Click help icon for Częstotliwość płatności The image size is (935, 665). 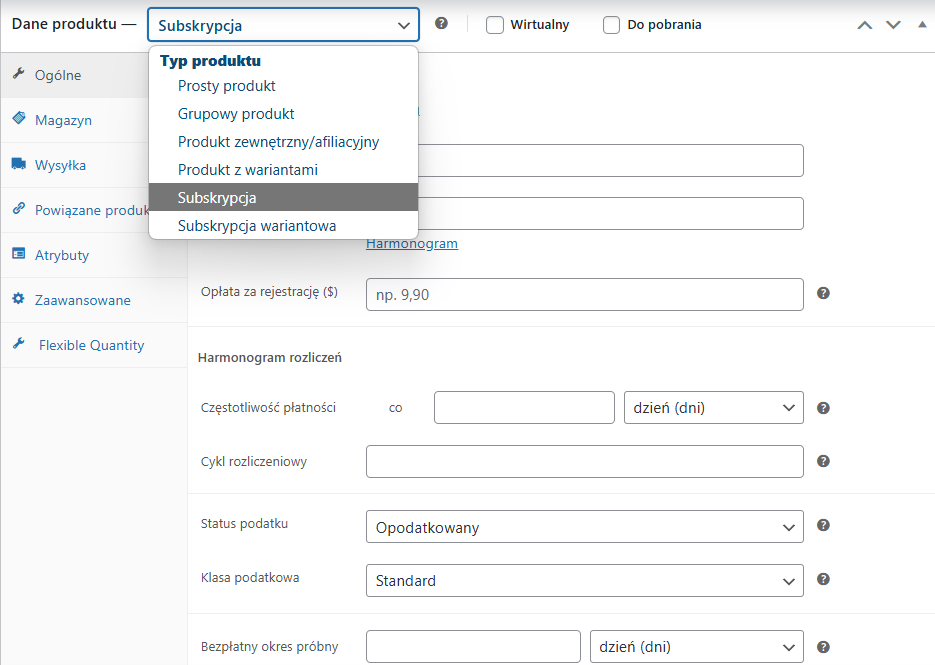coord(823,408)
